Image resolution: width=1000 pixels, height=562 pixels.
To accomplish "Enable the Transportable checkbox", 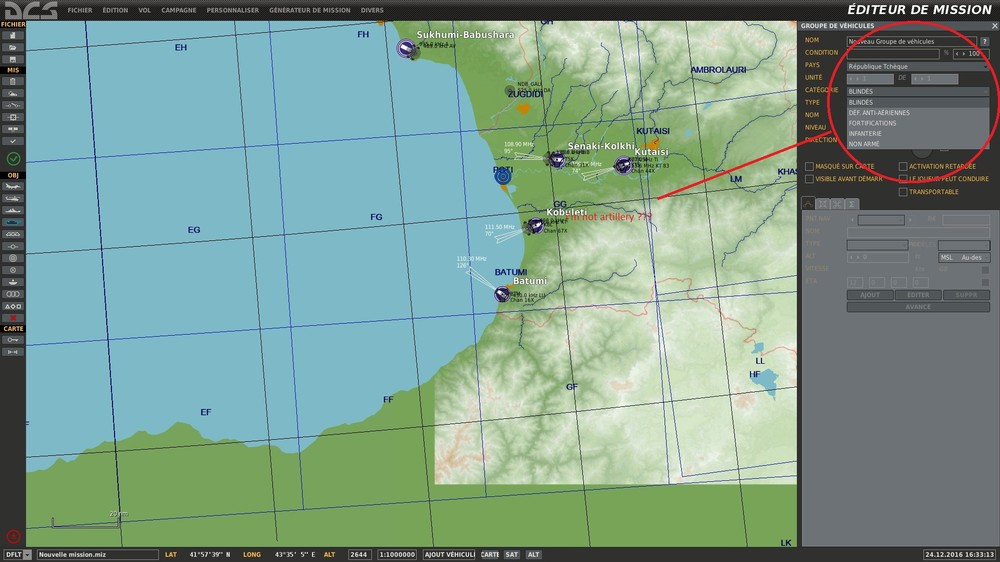I will (x=903, y=192).
